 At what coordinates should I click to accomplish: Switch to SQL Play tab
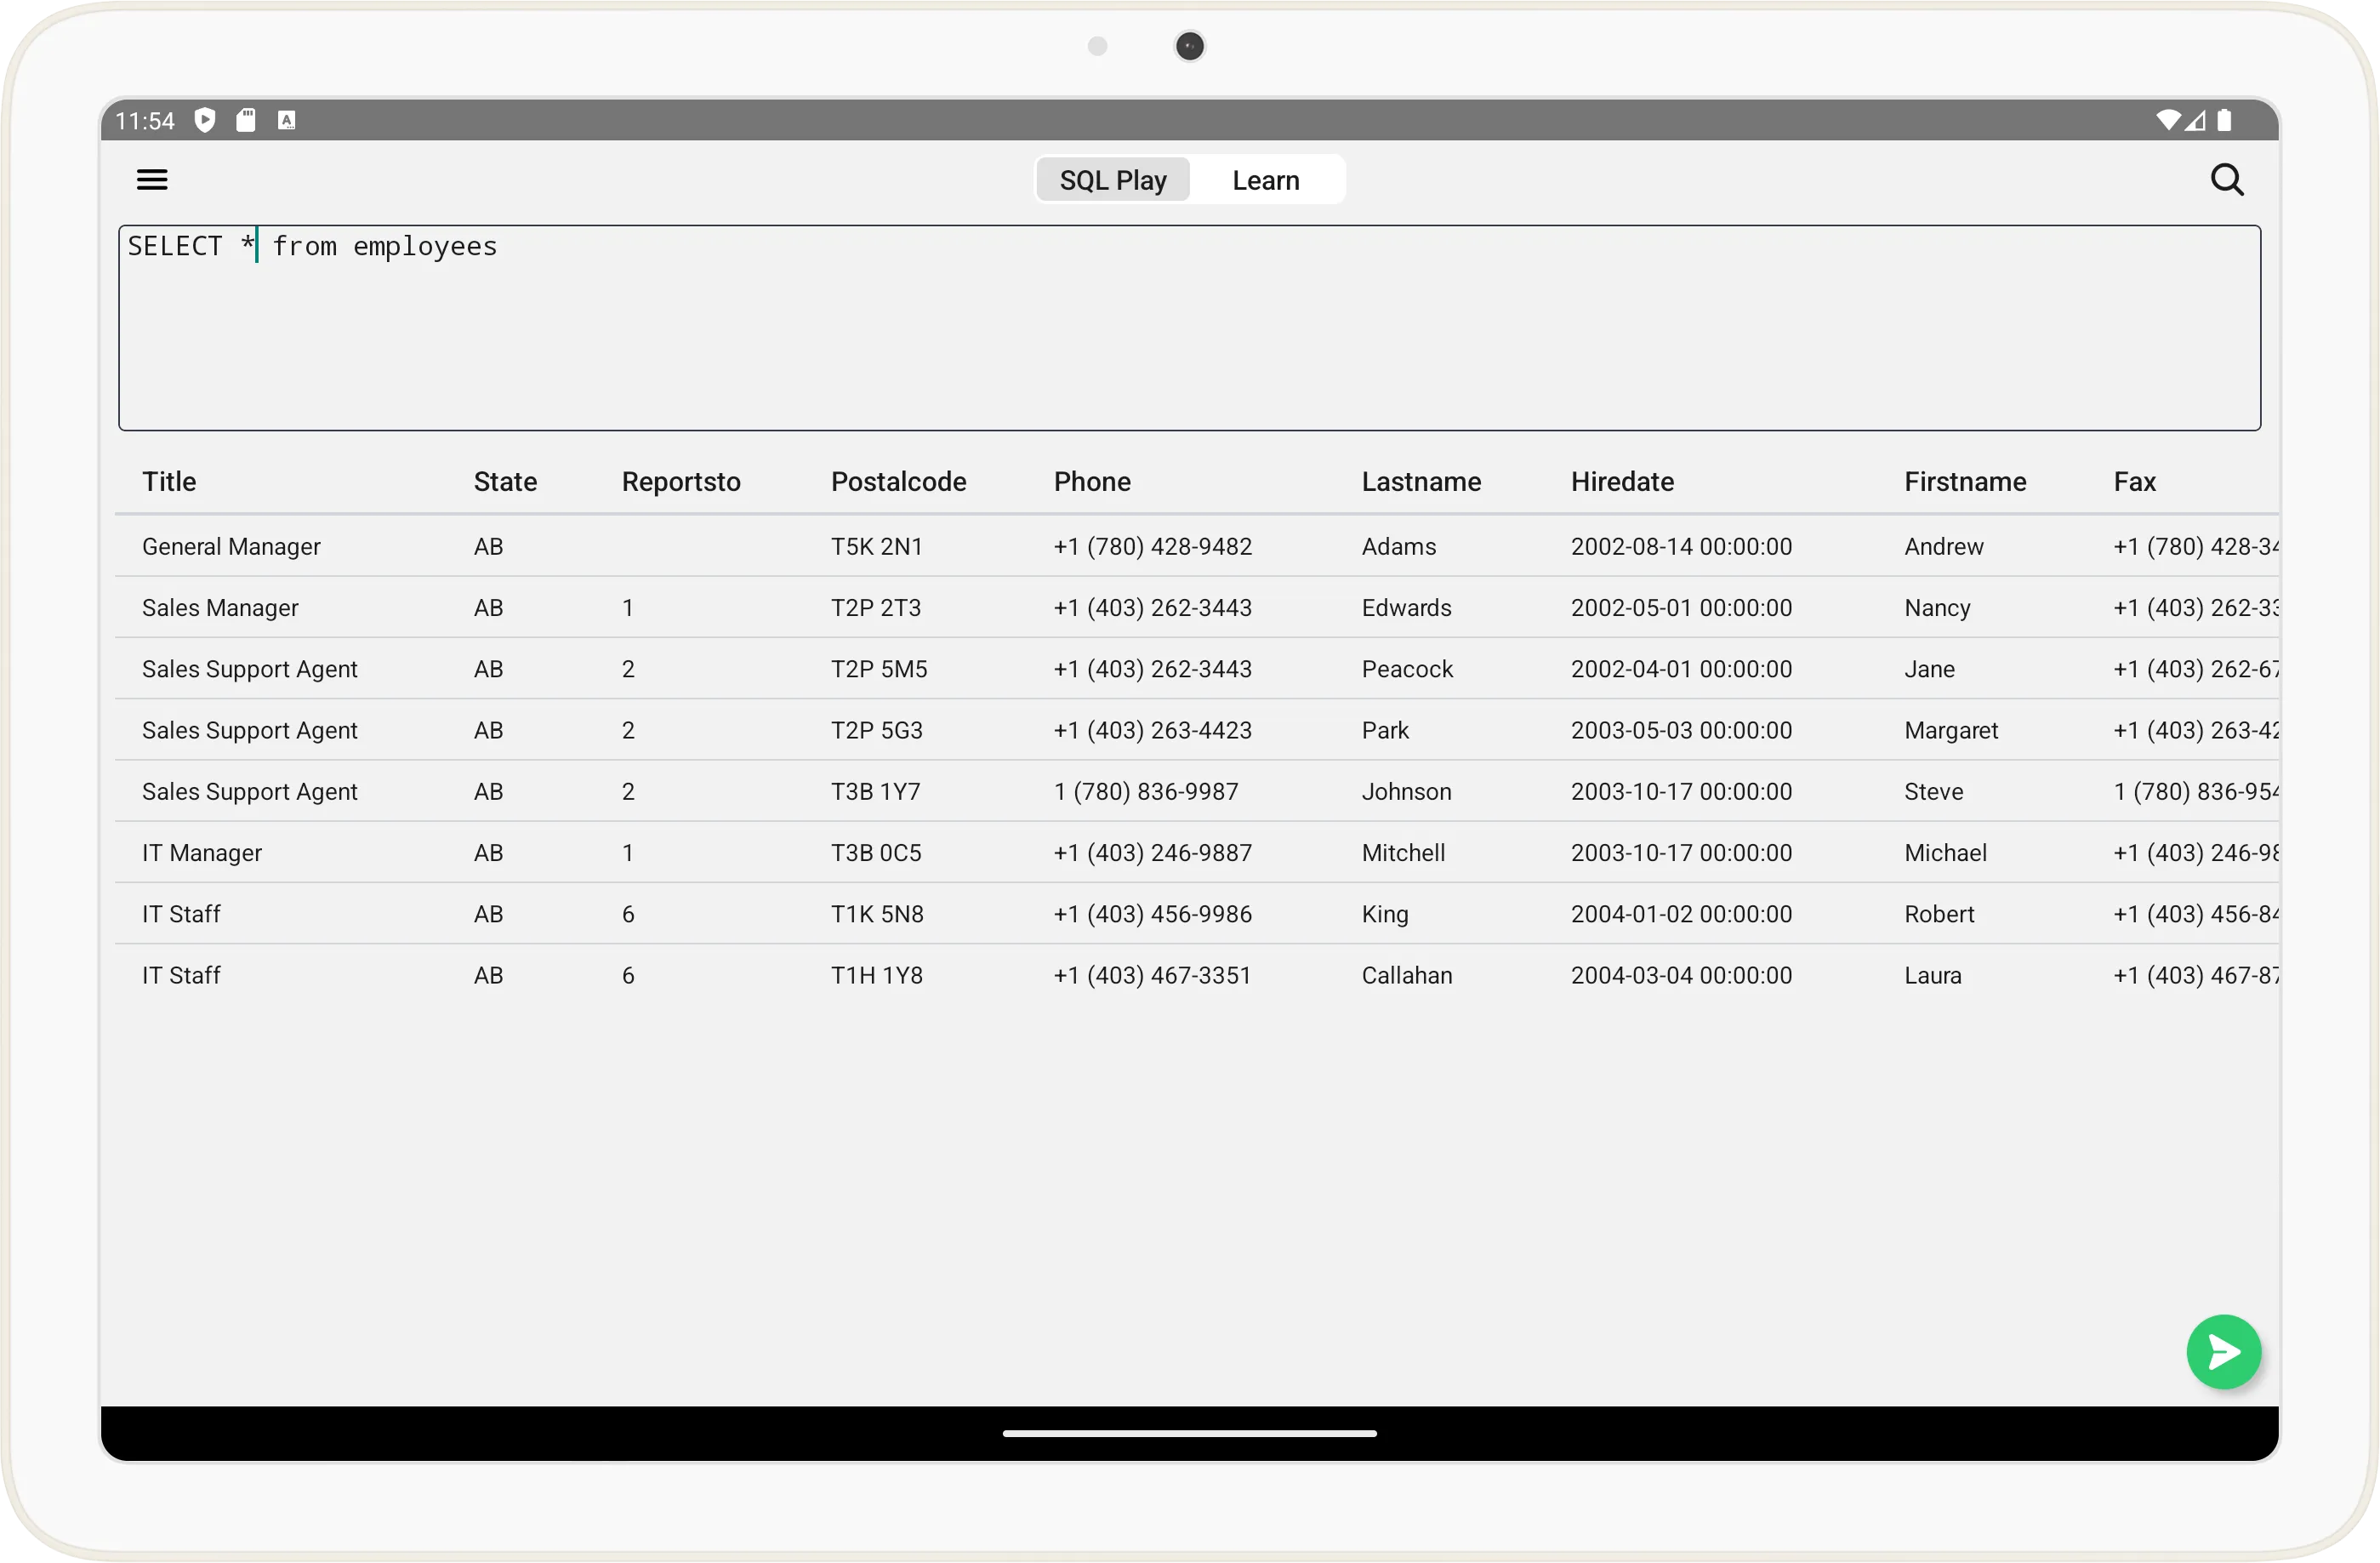(x=1113, y=180)
